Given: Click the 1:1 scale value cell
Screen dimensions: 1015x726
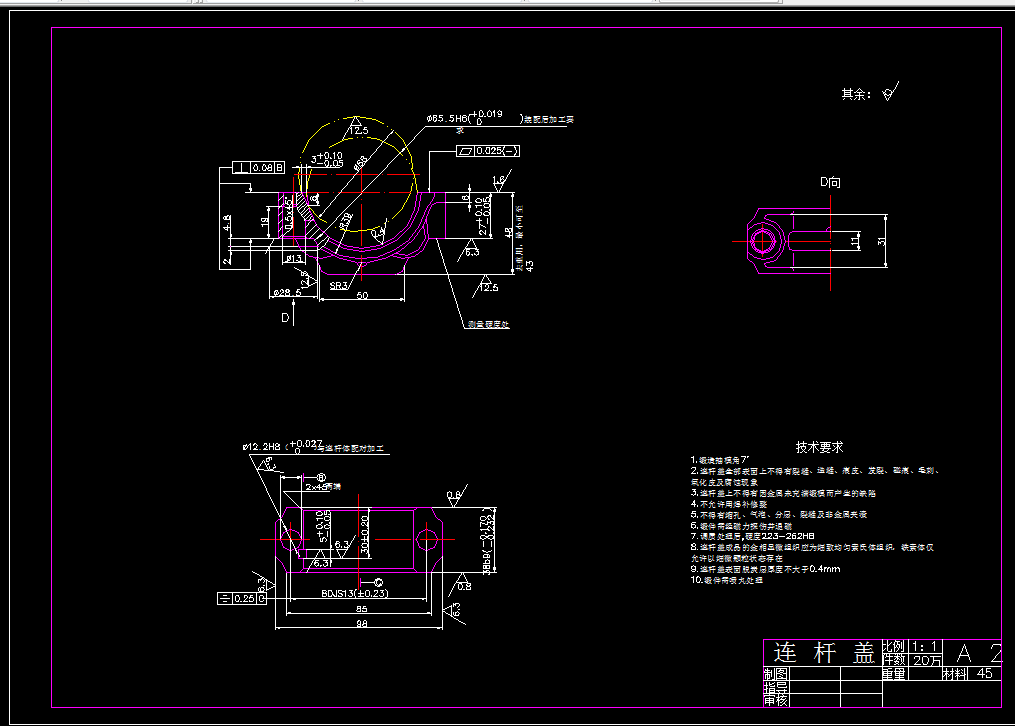Looking at the screenshot, I should tap(924, 646).
